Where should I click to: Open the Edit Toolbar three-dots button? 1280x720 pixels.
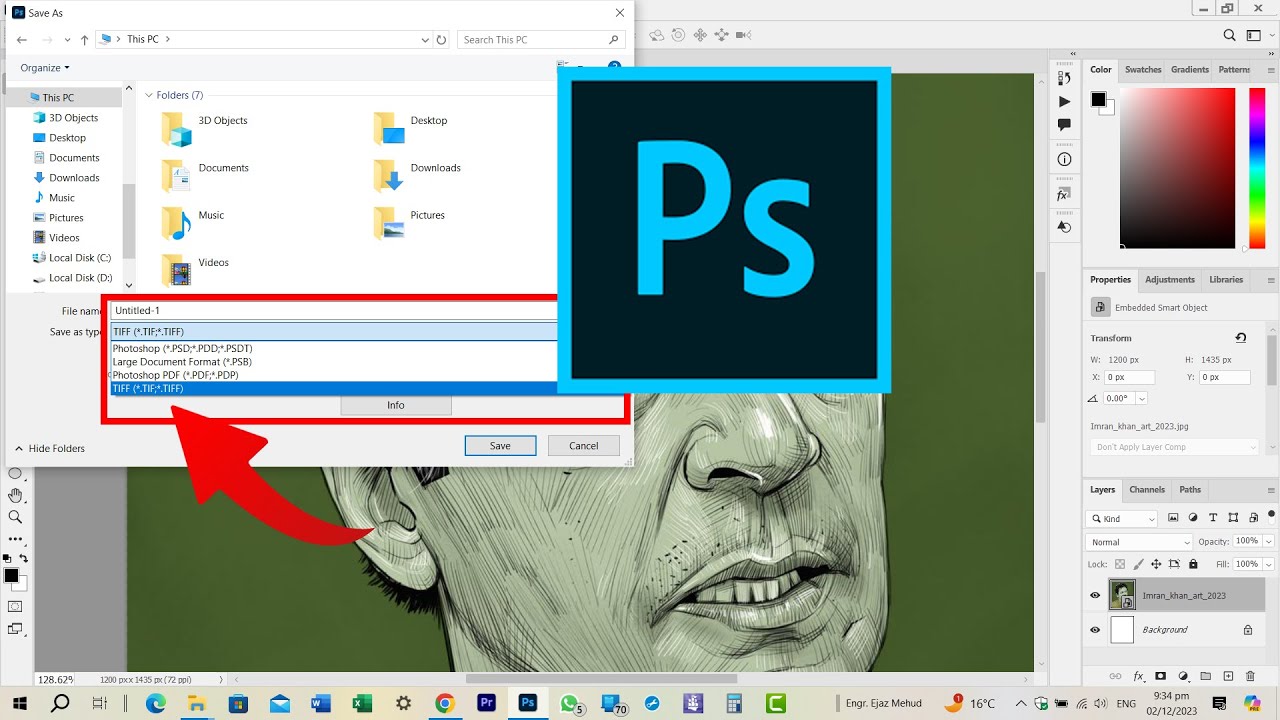coord(15,539)
